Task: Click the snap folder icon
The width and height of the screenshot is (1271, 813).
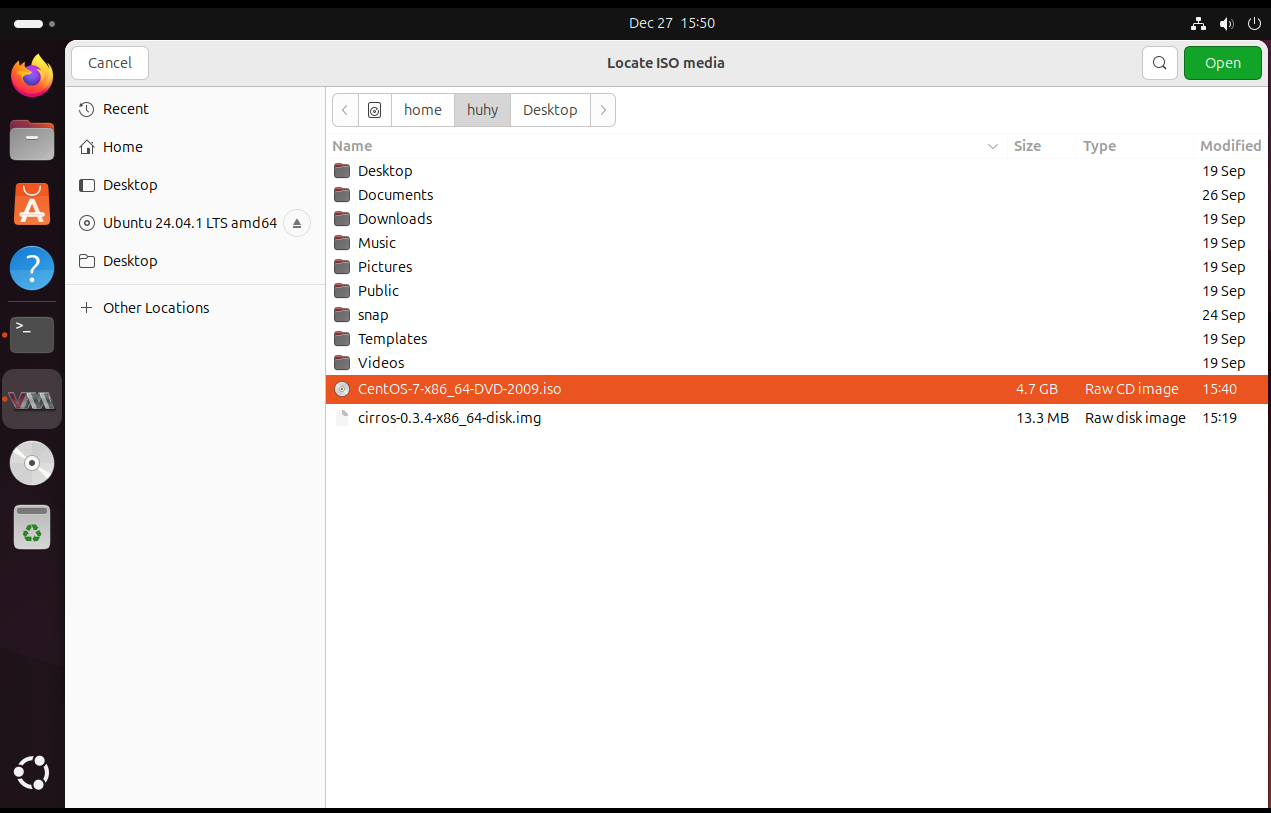Action: (342, 315)
